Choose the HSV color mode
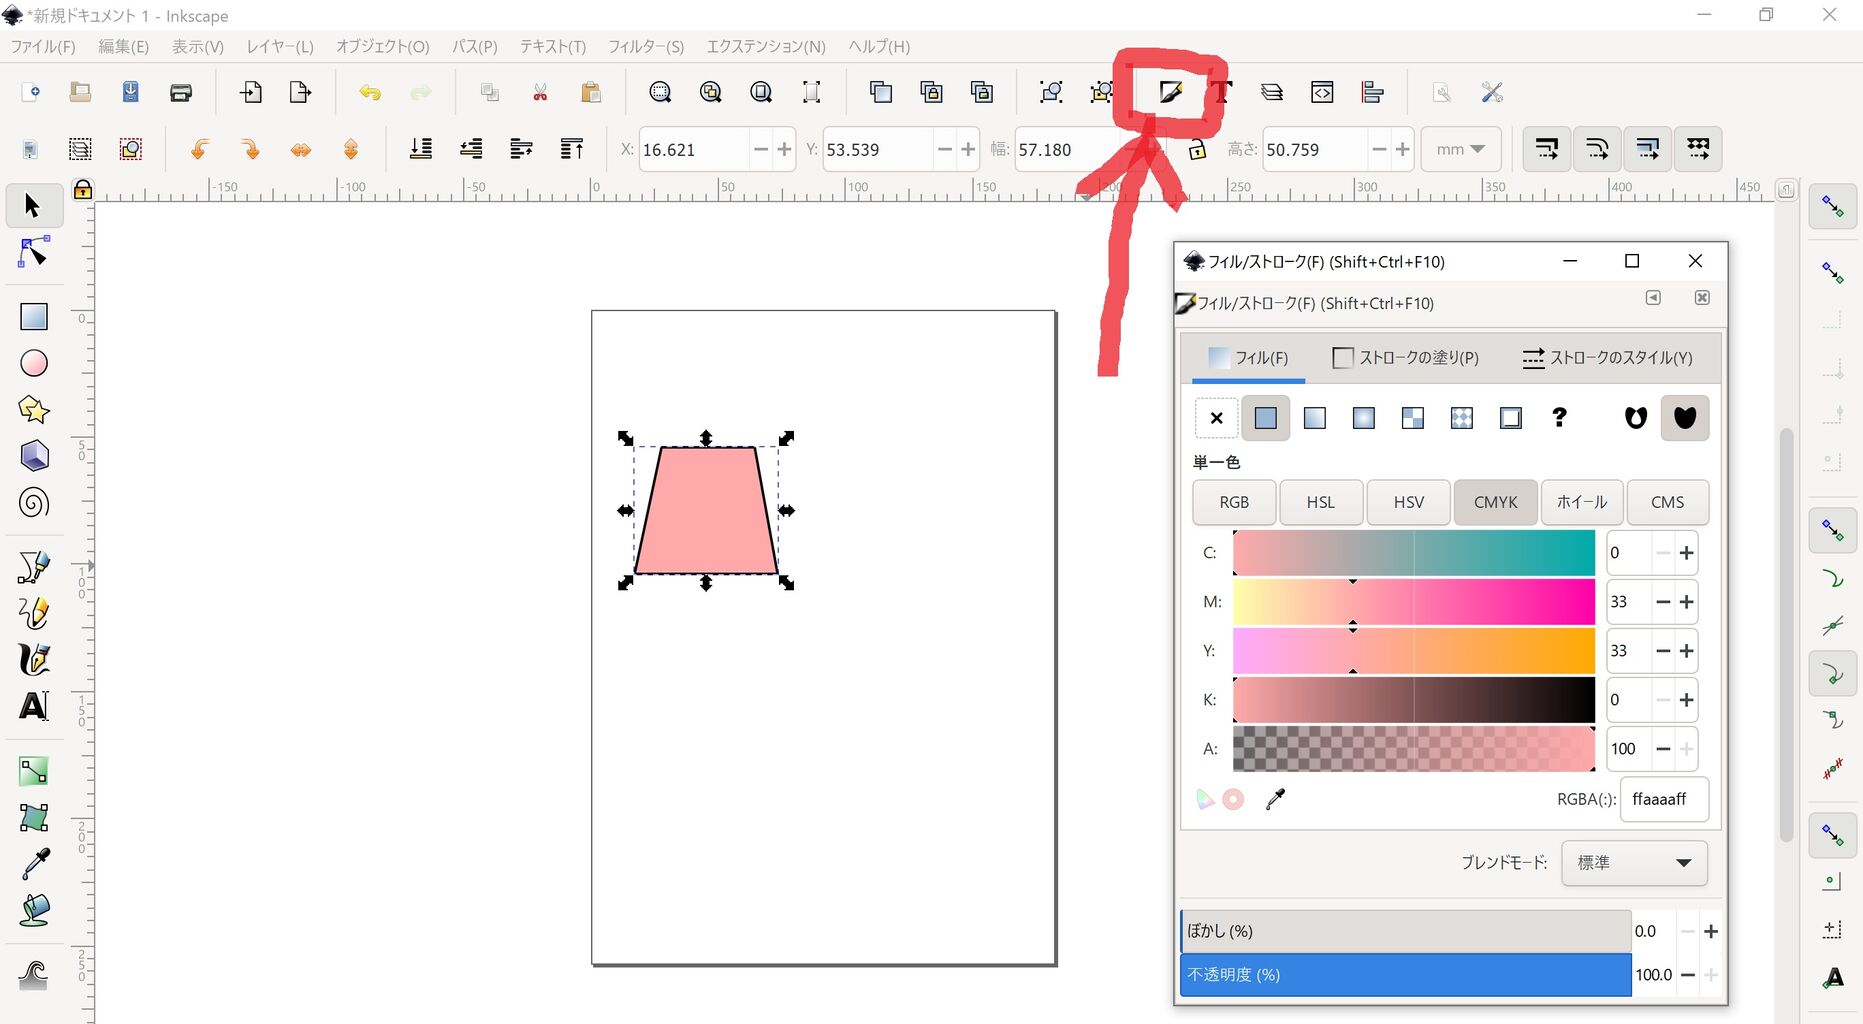Image resolution: width=1863 pixels, height=1024 pixels. 1409,503
